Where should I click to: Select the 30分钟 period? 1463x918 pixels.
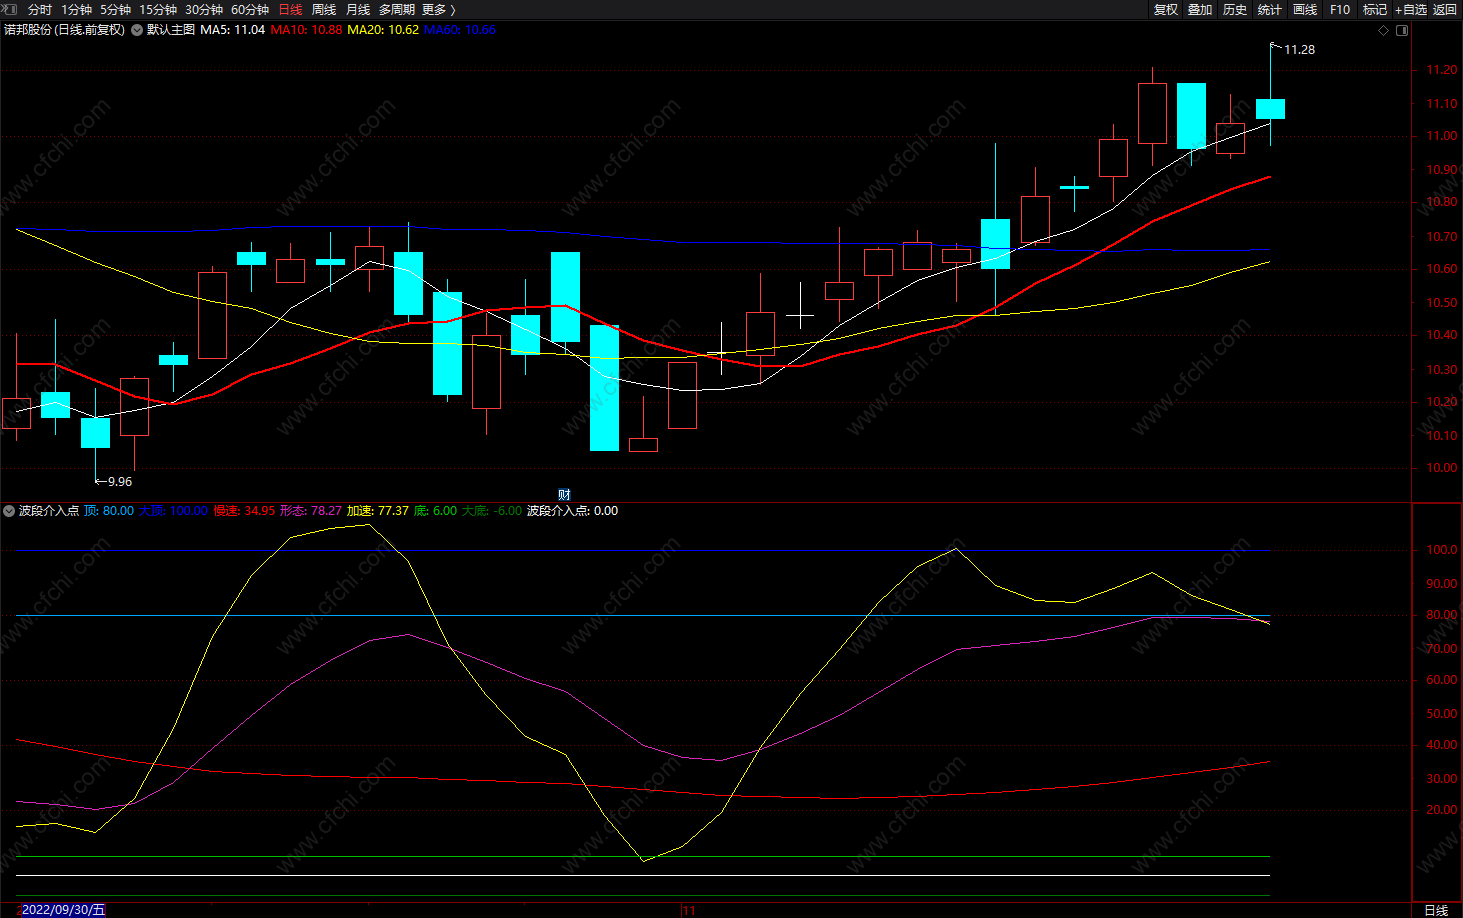[204, 9]
